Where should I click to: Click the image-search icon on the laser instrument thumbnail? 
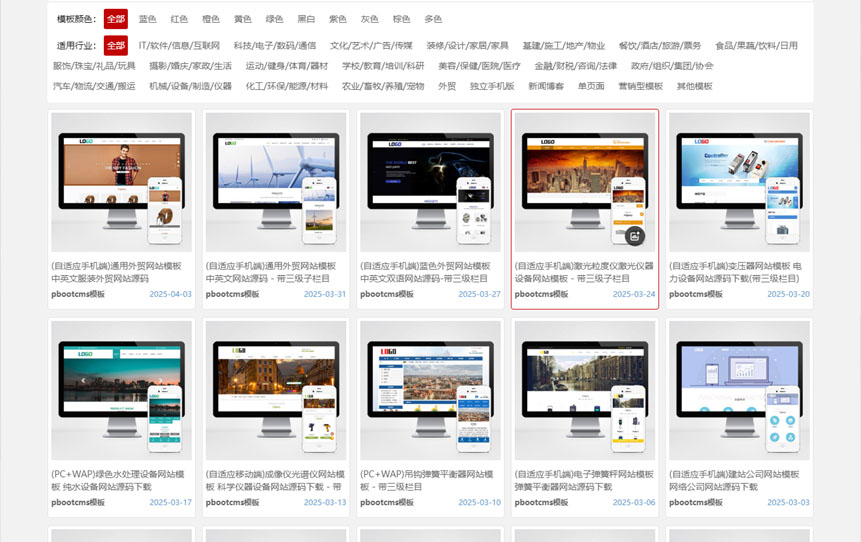(x=635, y=236)
